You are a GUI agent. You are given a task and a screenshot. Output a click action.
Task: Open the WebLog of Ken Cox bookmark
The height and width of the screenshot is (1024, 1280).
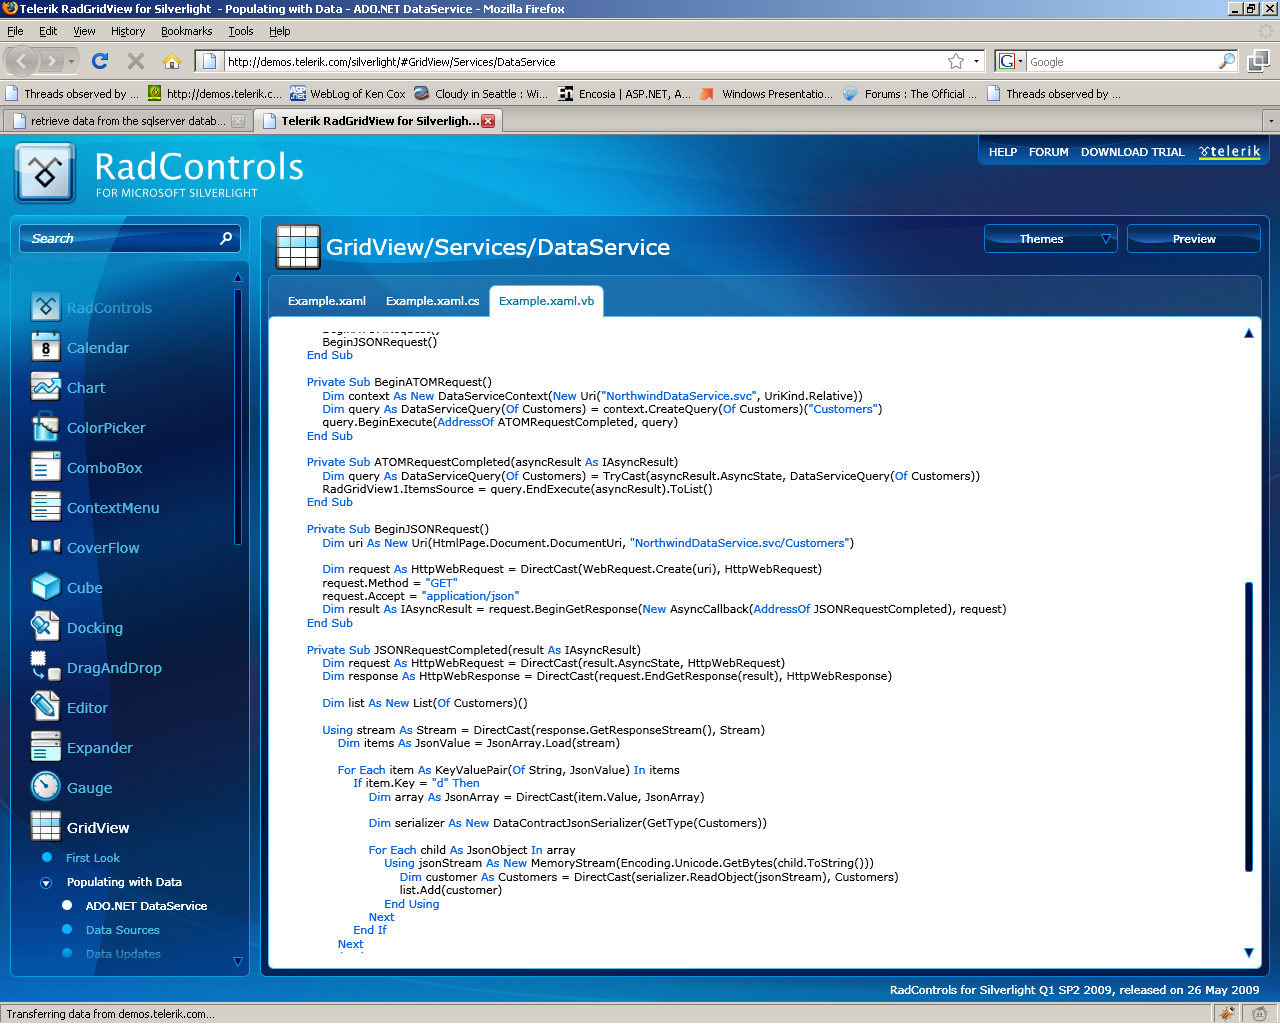[x=348, y=94]
